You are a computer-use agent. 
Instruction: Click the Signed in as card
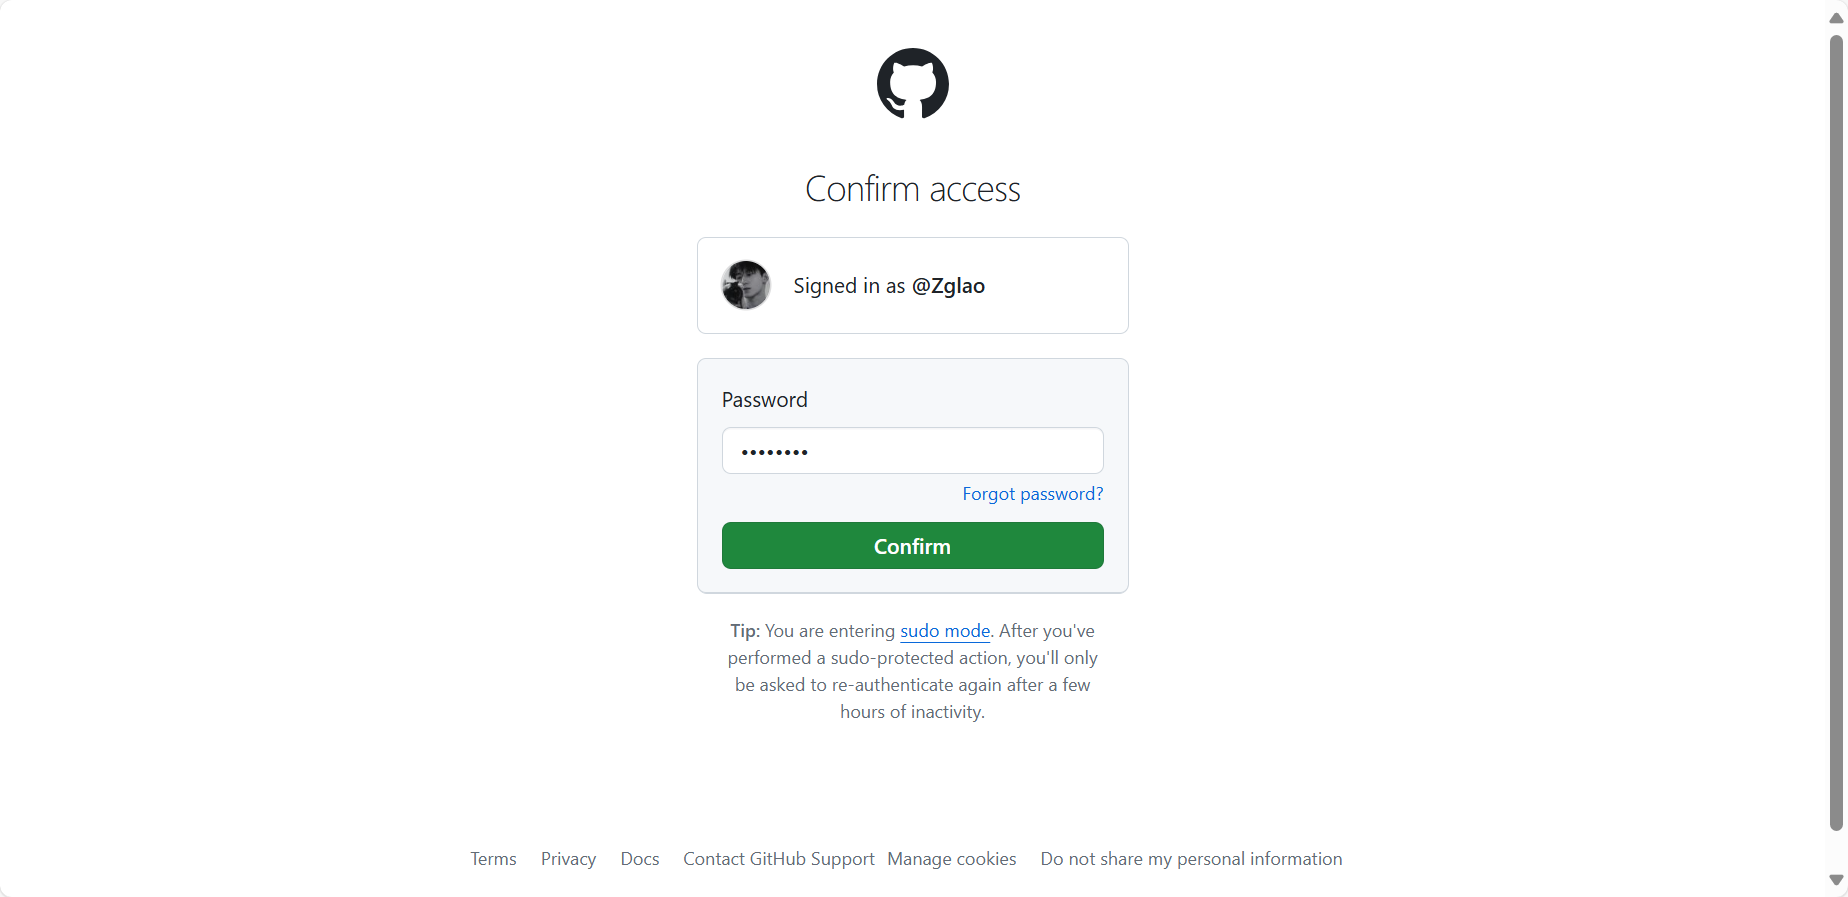912,285
